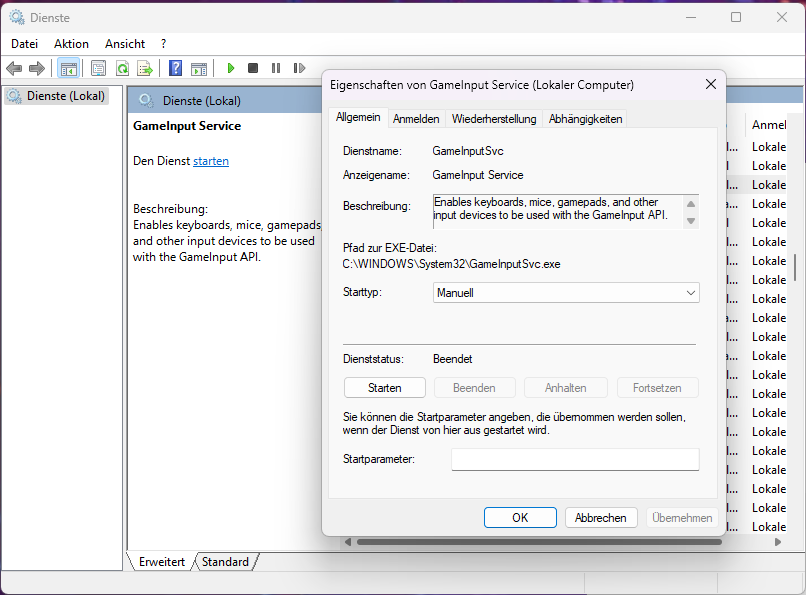Switch to the Erweitert view tab

[161, 562]
